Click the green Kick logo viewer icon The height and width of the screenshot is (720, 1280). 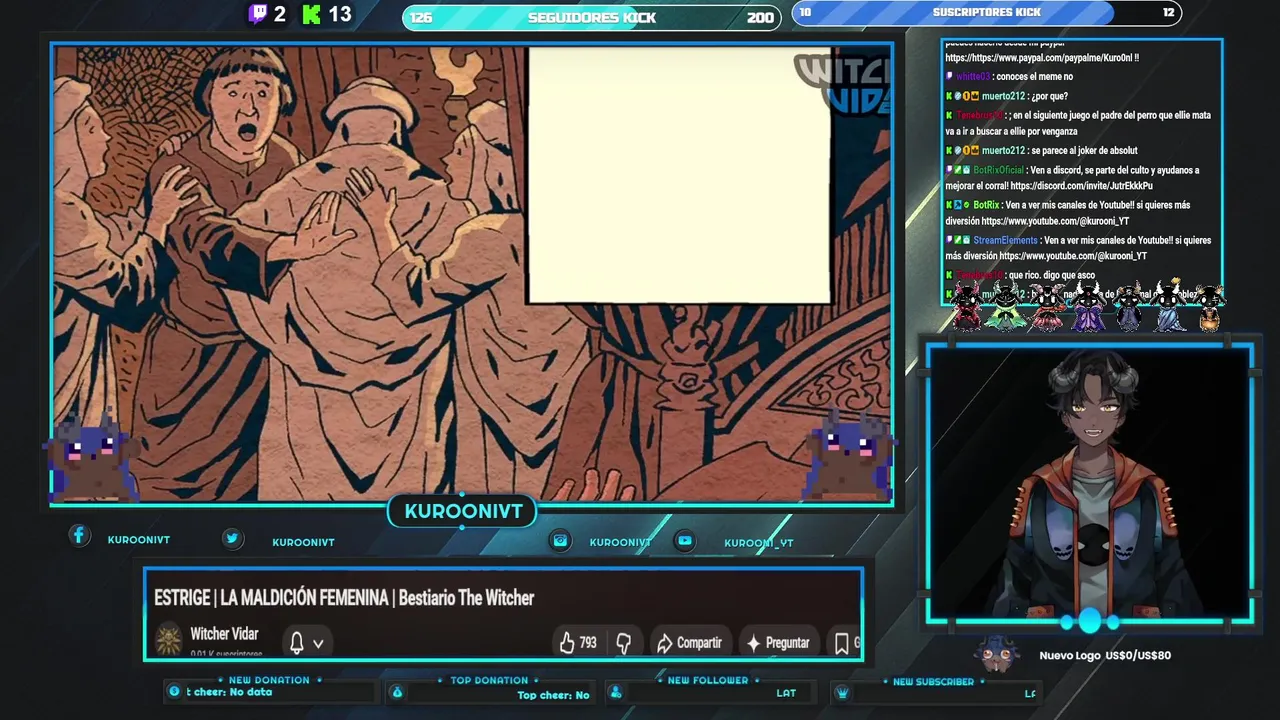[311, 14]
